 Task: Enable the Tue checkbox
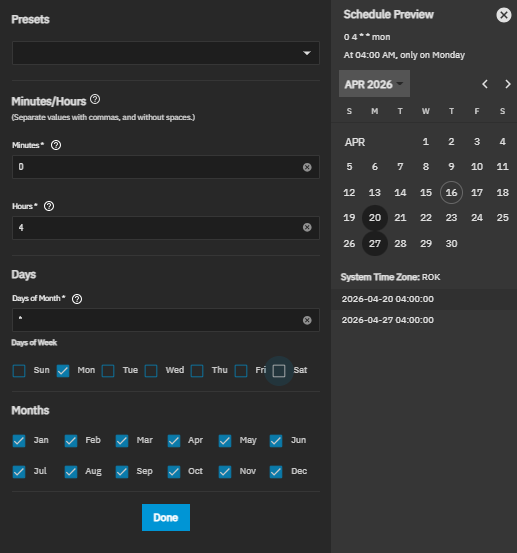point(108,371)
